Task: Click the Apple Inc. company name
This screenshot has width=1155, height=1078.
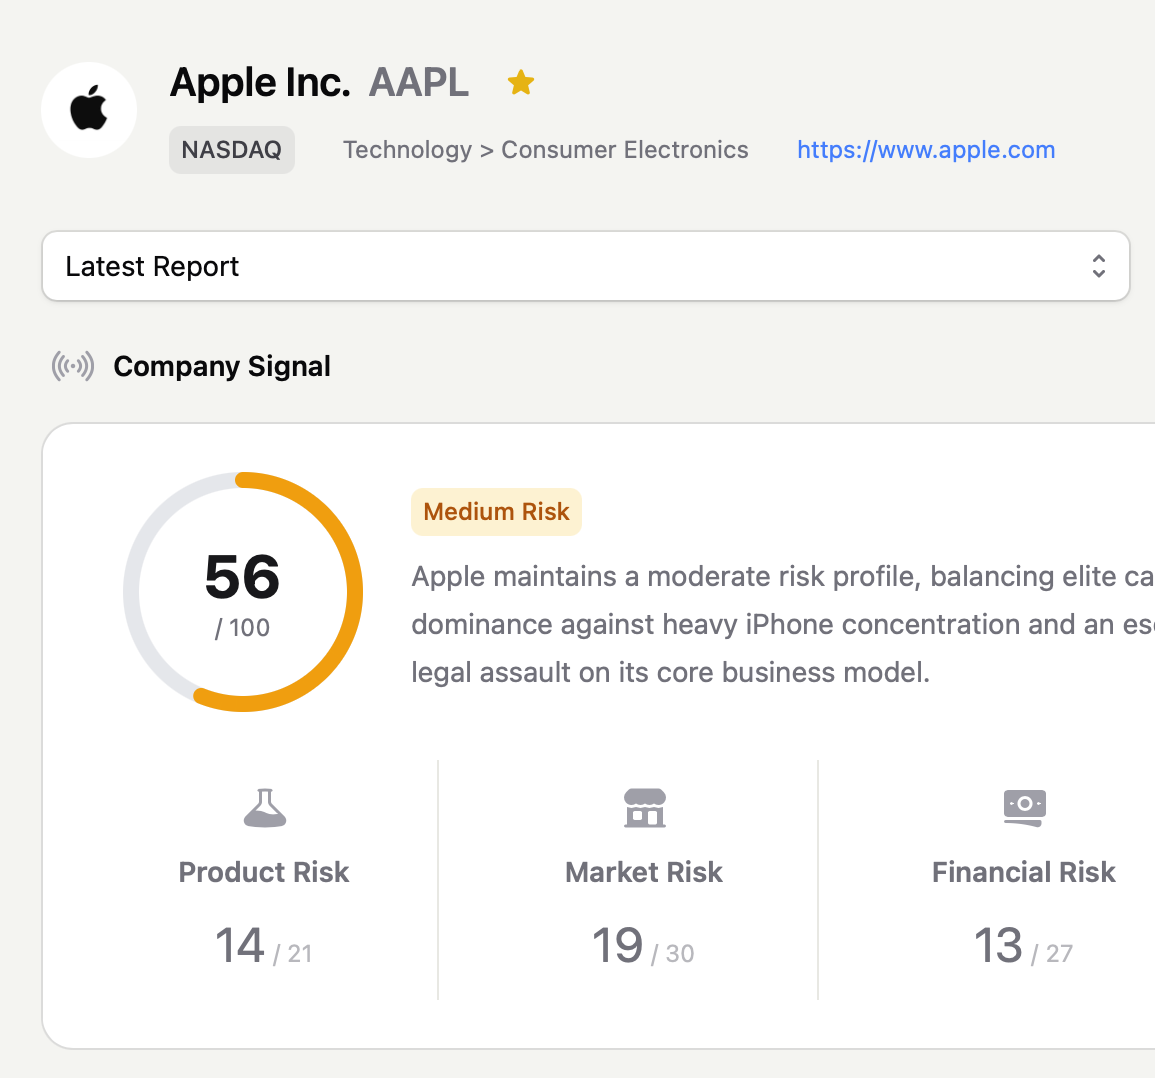Action: tap(260, 82)
